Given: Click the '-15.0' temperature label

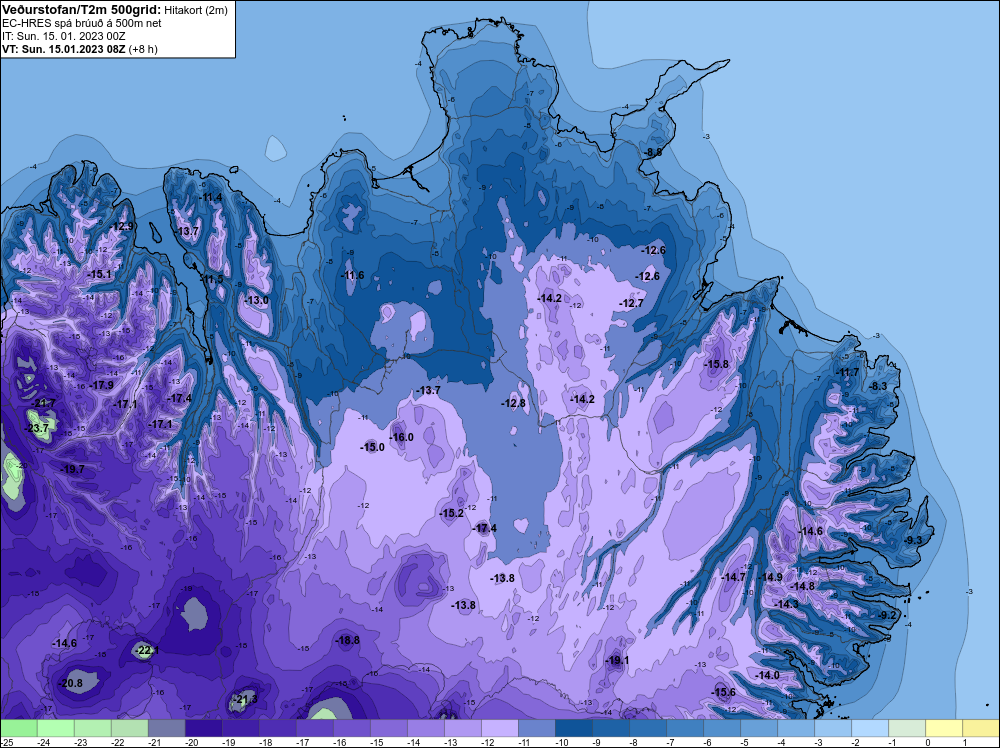Looking at the screenshot, I should (372, 447).
